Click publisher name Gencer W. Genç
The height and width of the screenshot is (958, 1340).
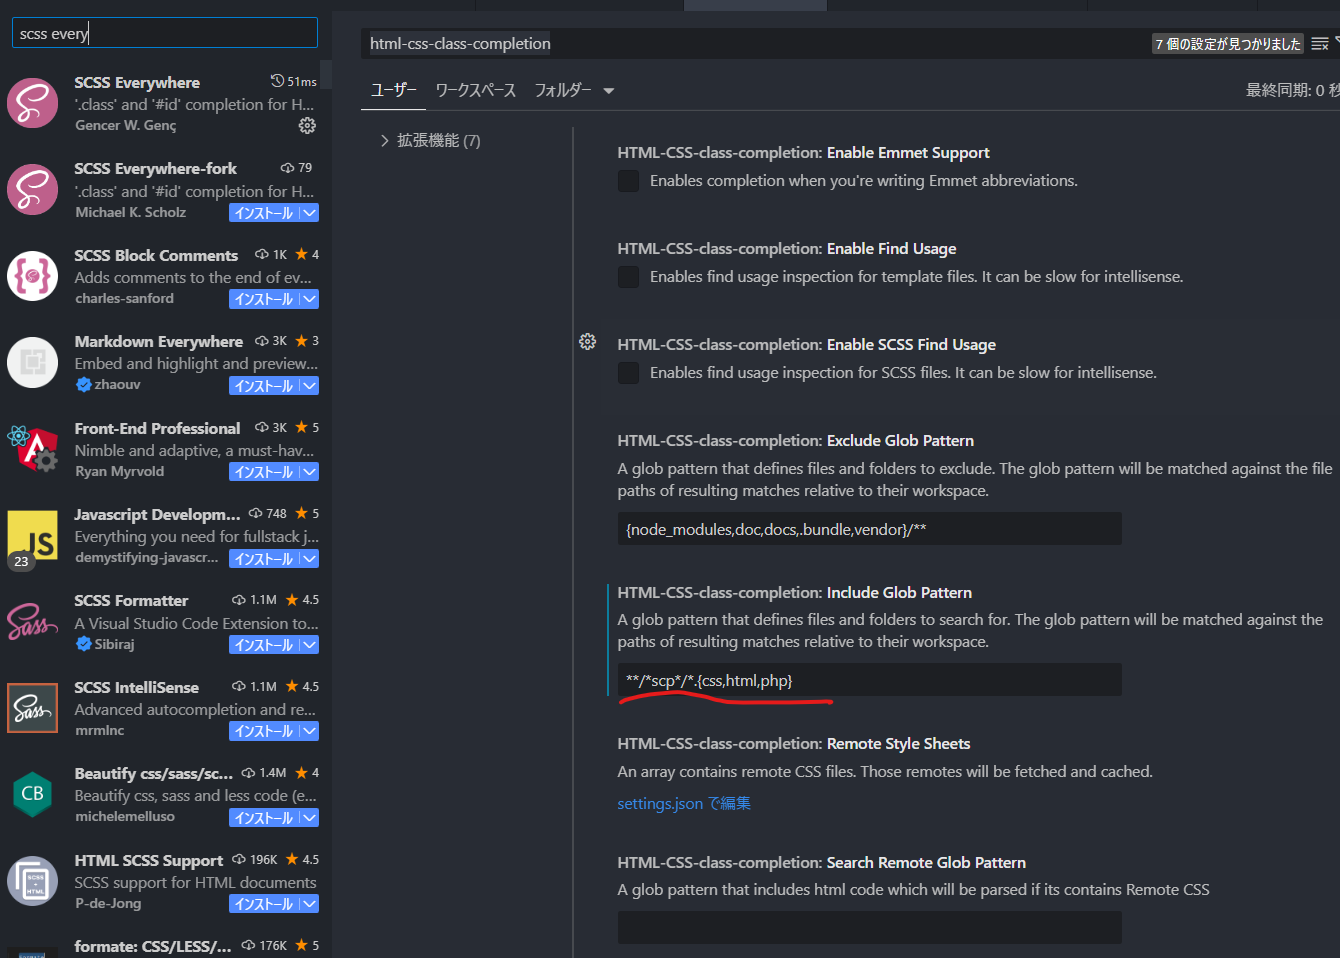[x=126, y=125]
